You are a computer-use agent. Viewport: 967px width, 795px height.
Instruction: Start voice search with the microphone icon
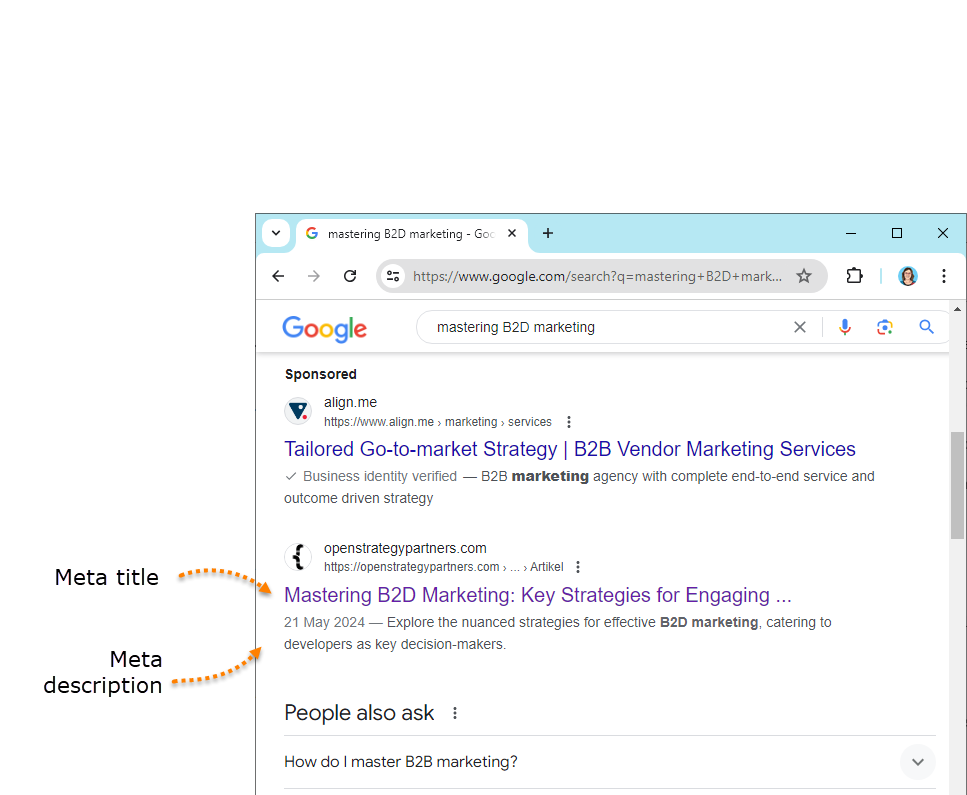845,327
